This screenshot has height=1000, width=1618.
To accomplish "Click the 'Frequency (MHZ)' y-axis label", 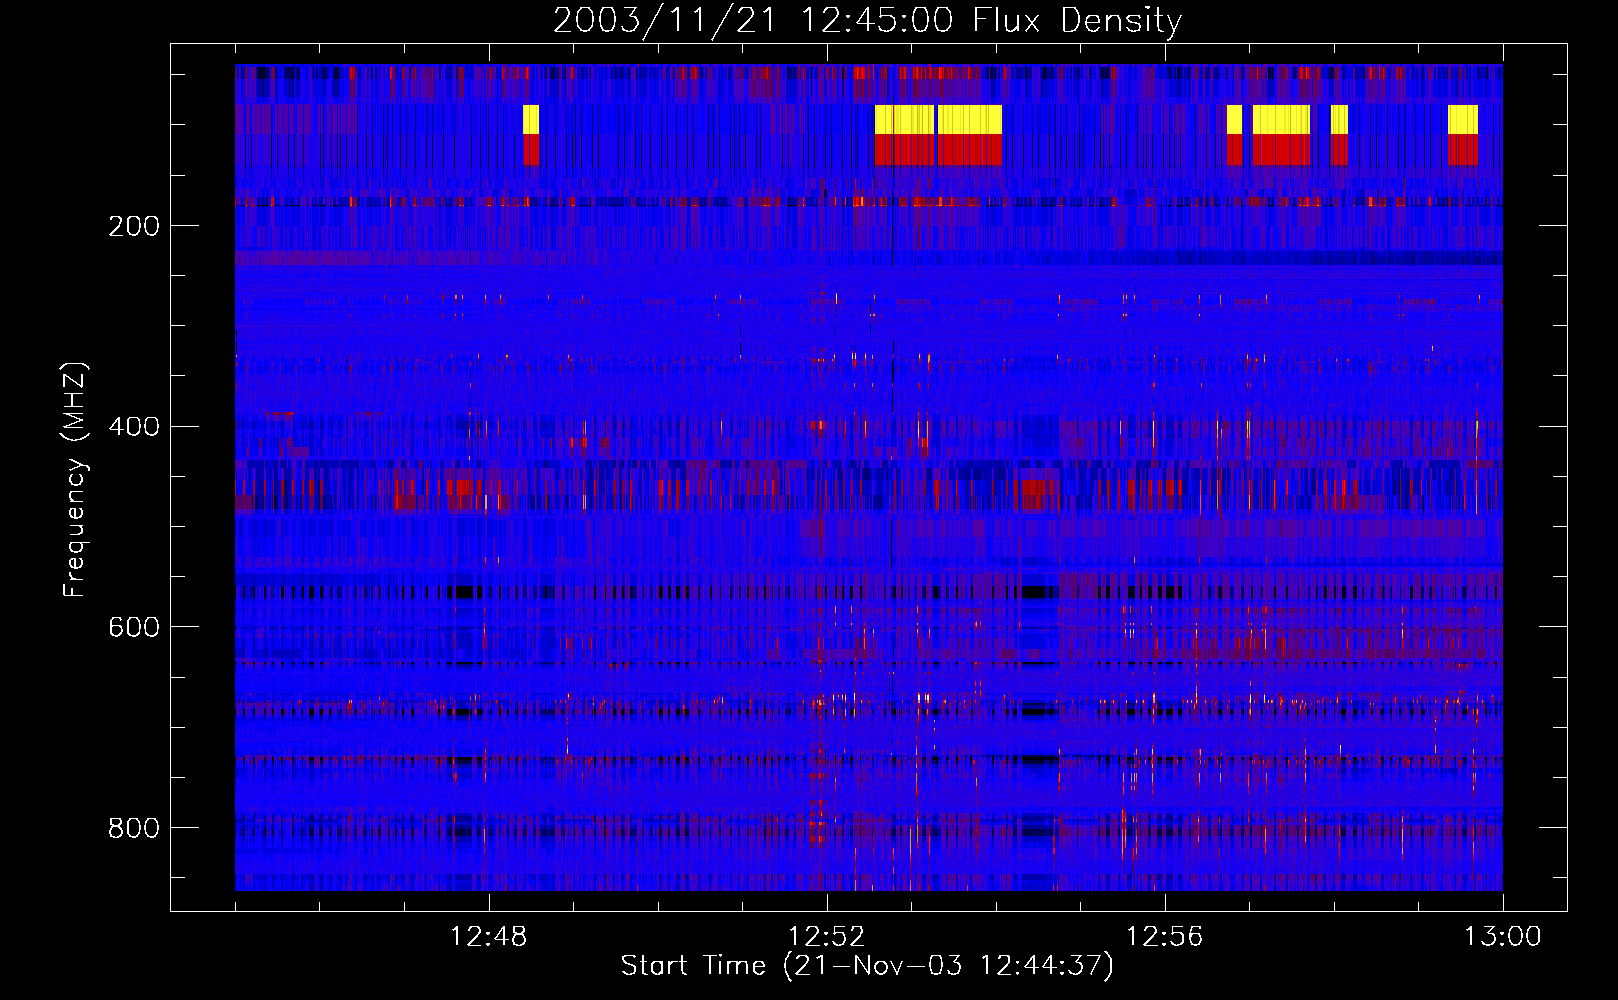I will pyautogui.click(x=74, y=480).
